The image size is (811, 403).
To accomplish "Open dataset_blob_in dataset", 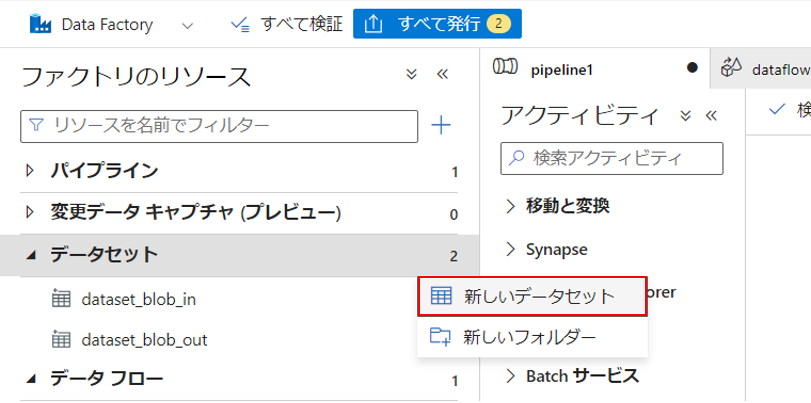I will (139, 299).
